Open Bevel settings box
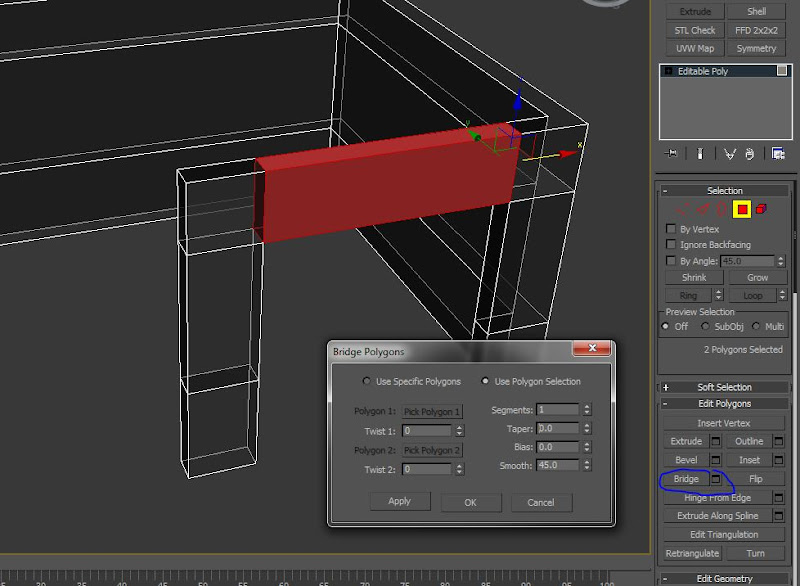This screenshot has height=586, width=800. pos(716,460)
